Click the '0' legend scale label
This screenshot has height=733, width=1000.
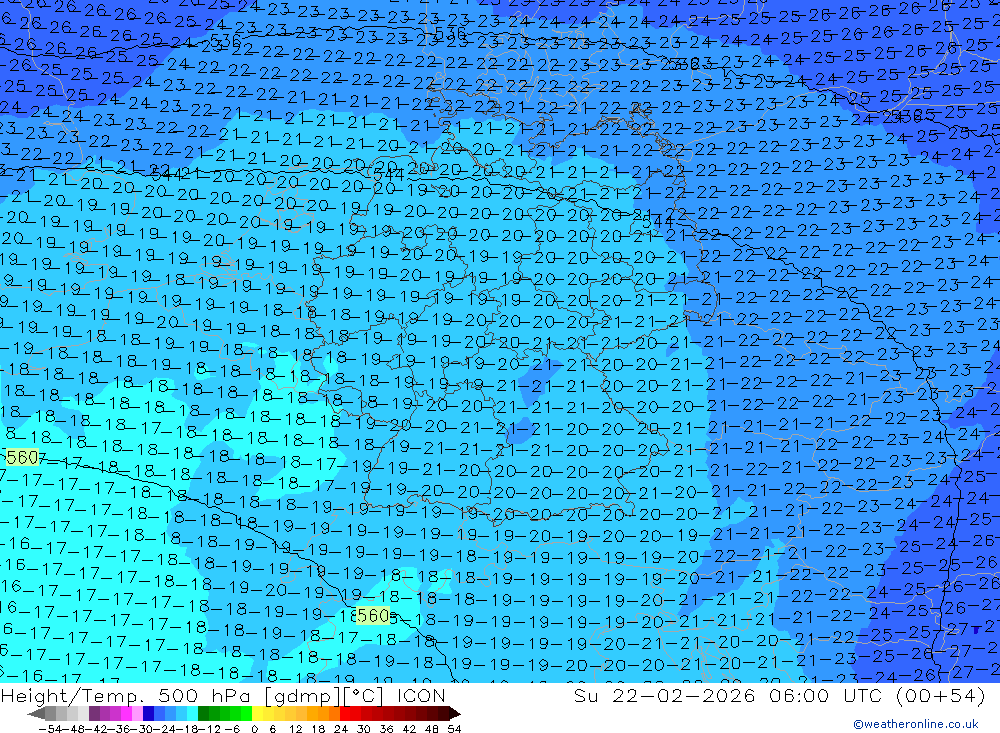(254, 729)
